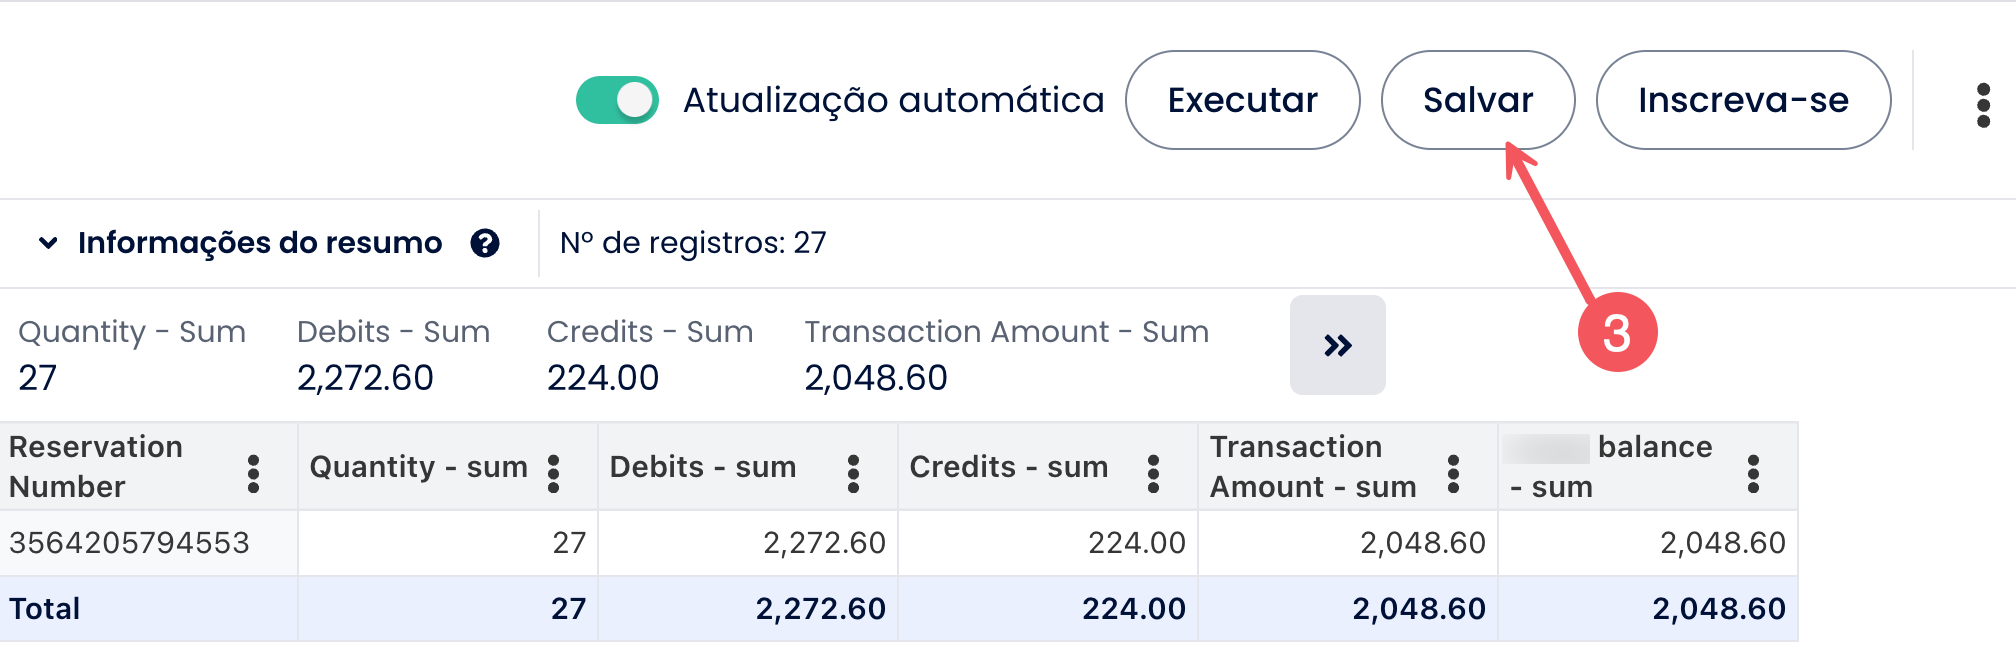Toggle Atualização automática switch off
The width and height of the screenshot is (2016, 662).
(x=617, y=100)
